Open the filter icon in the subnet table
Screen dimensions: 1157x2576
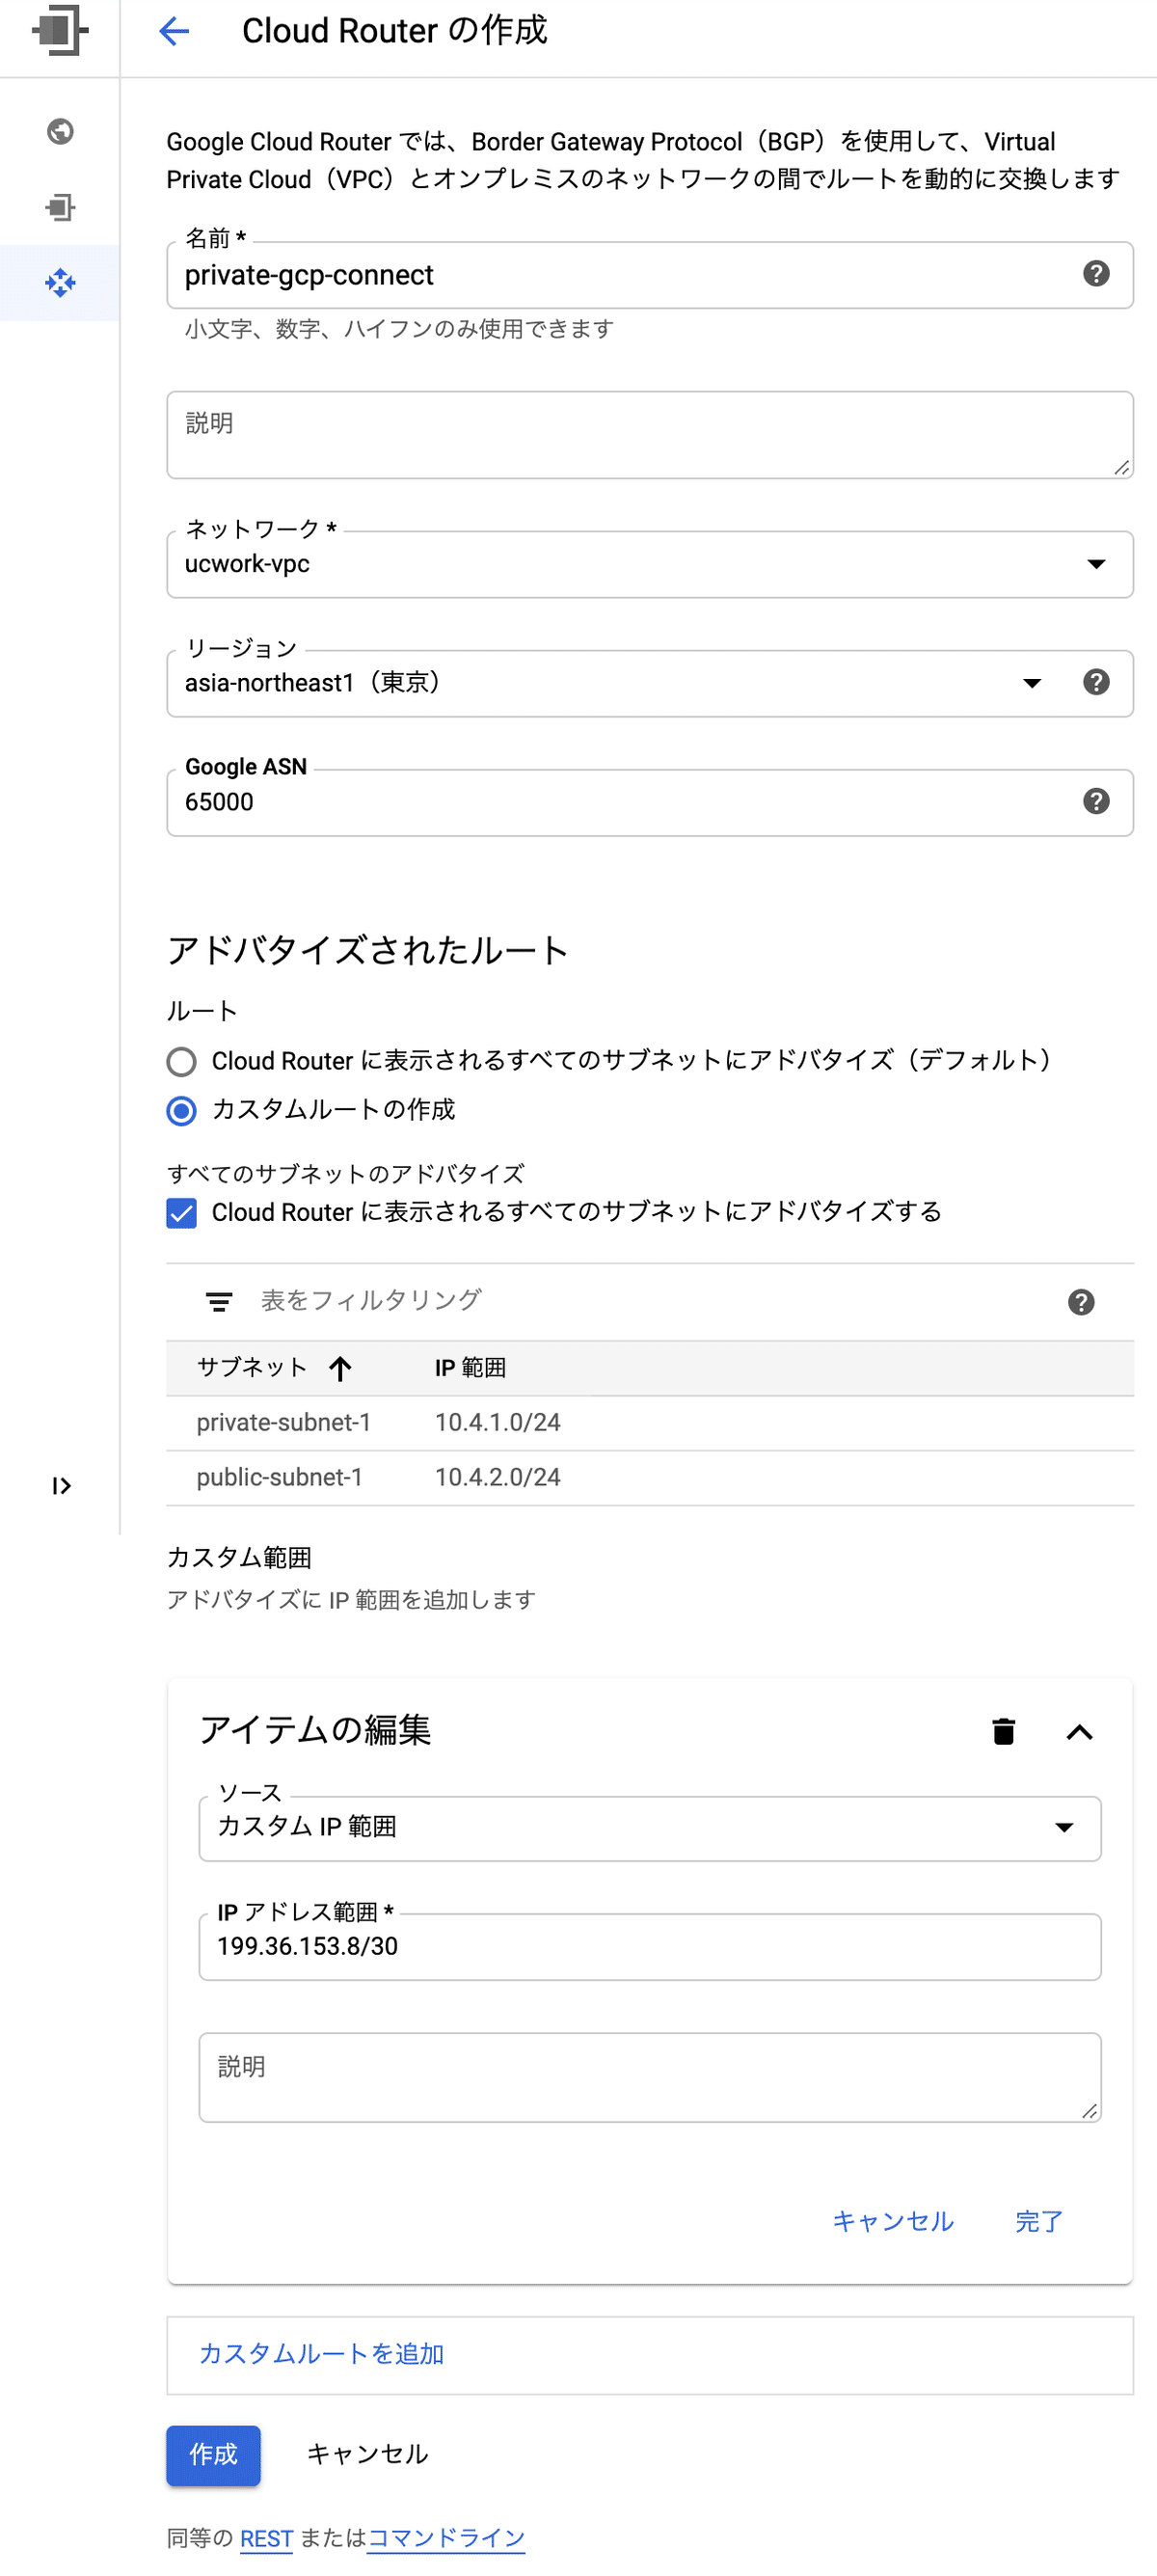(x=219, y=1301)
